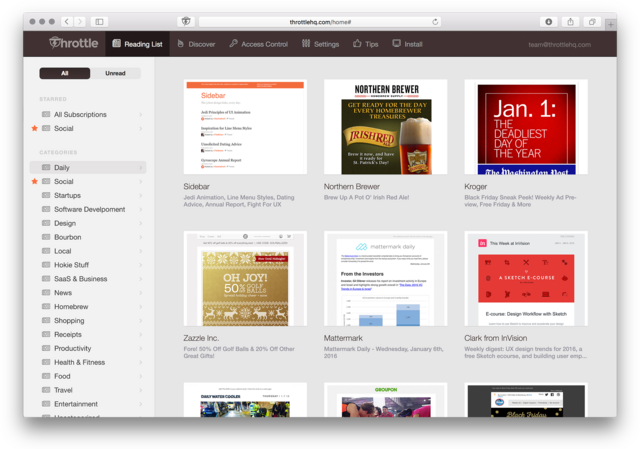Click the Throttle logo

[73, 43]
